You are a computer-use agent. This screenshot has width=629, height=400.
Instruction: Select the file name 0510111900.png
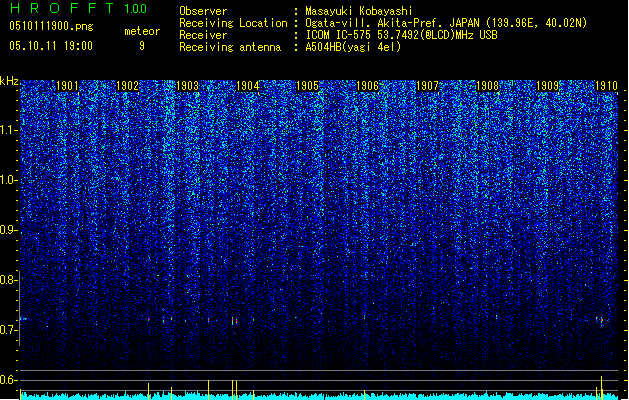(51, 26)
